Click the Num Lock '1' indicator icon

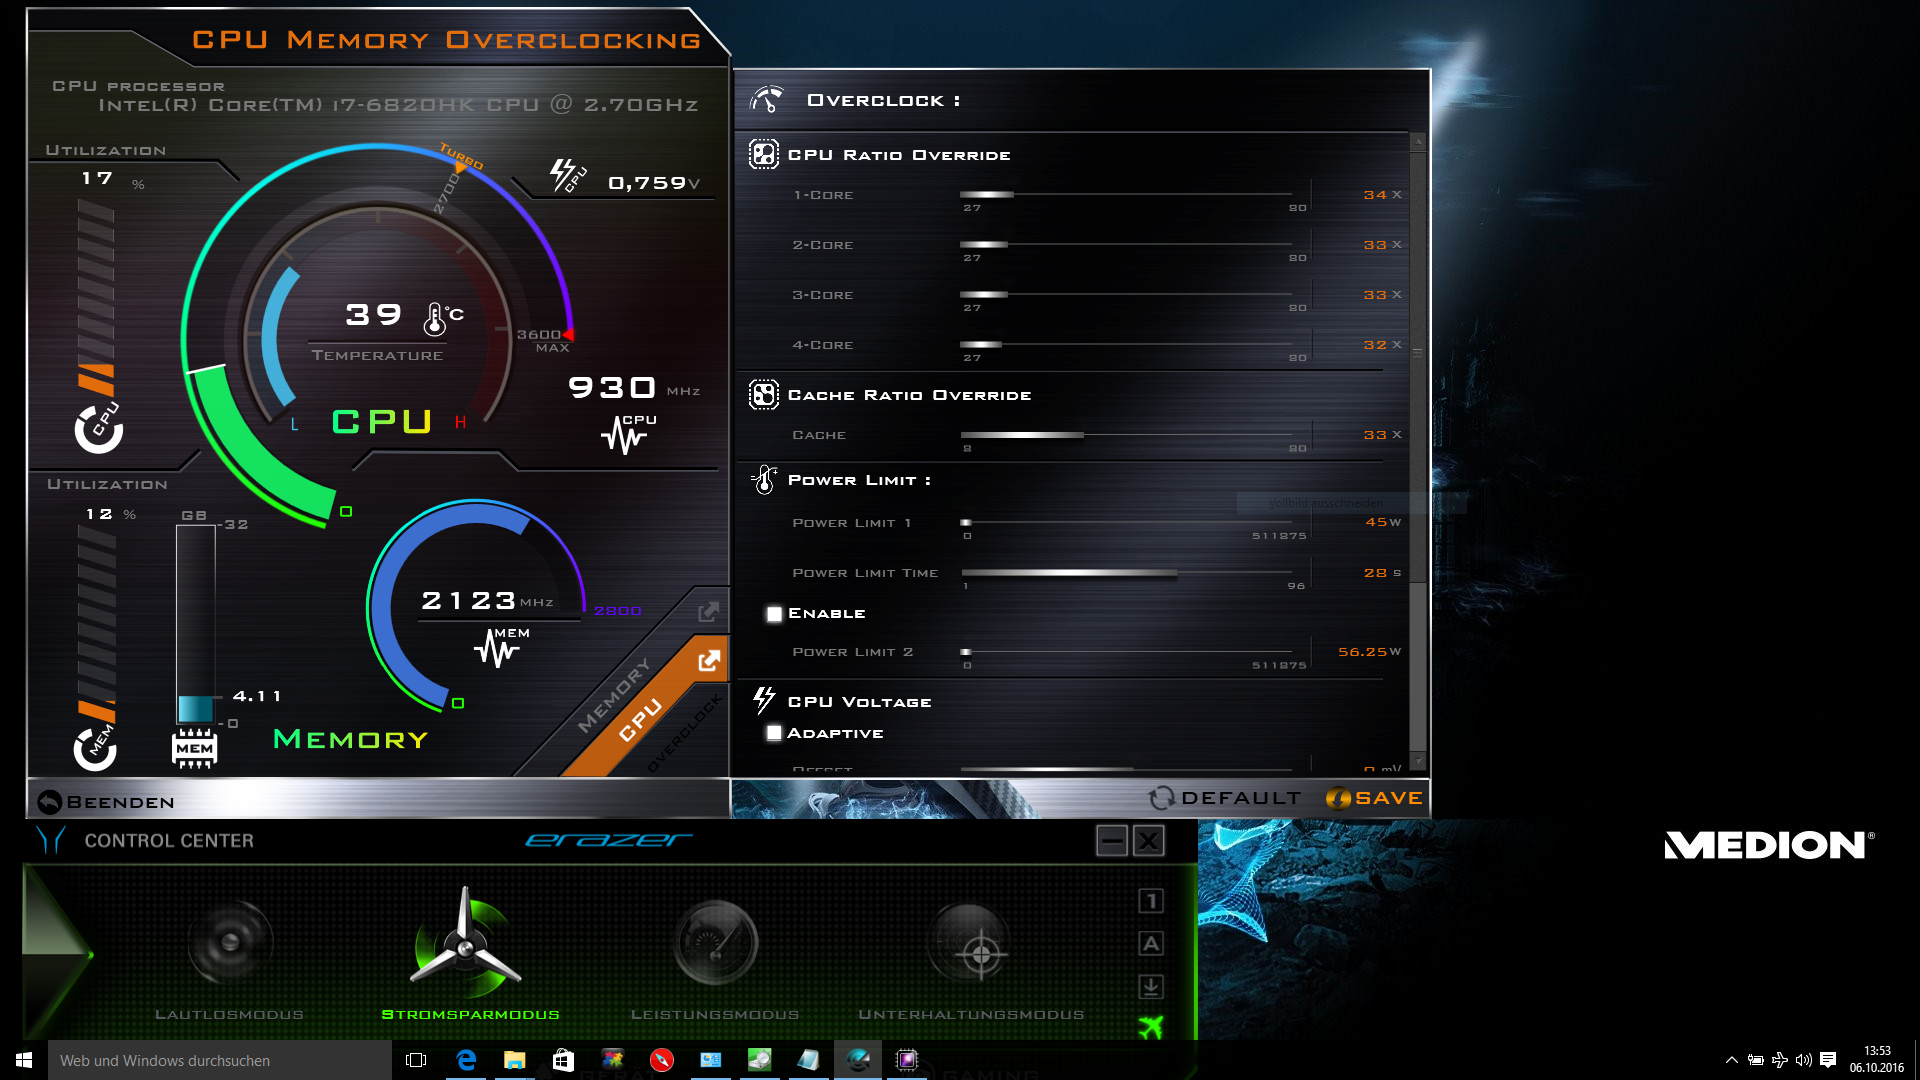click(1151, 901)
